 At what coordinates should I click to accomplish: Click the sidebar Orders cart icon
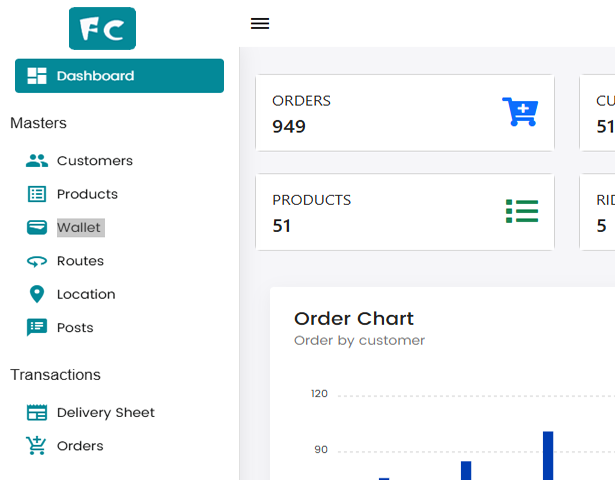[x=36, y=446]
